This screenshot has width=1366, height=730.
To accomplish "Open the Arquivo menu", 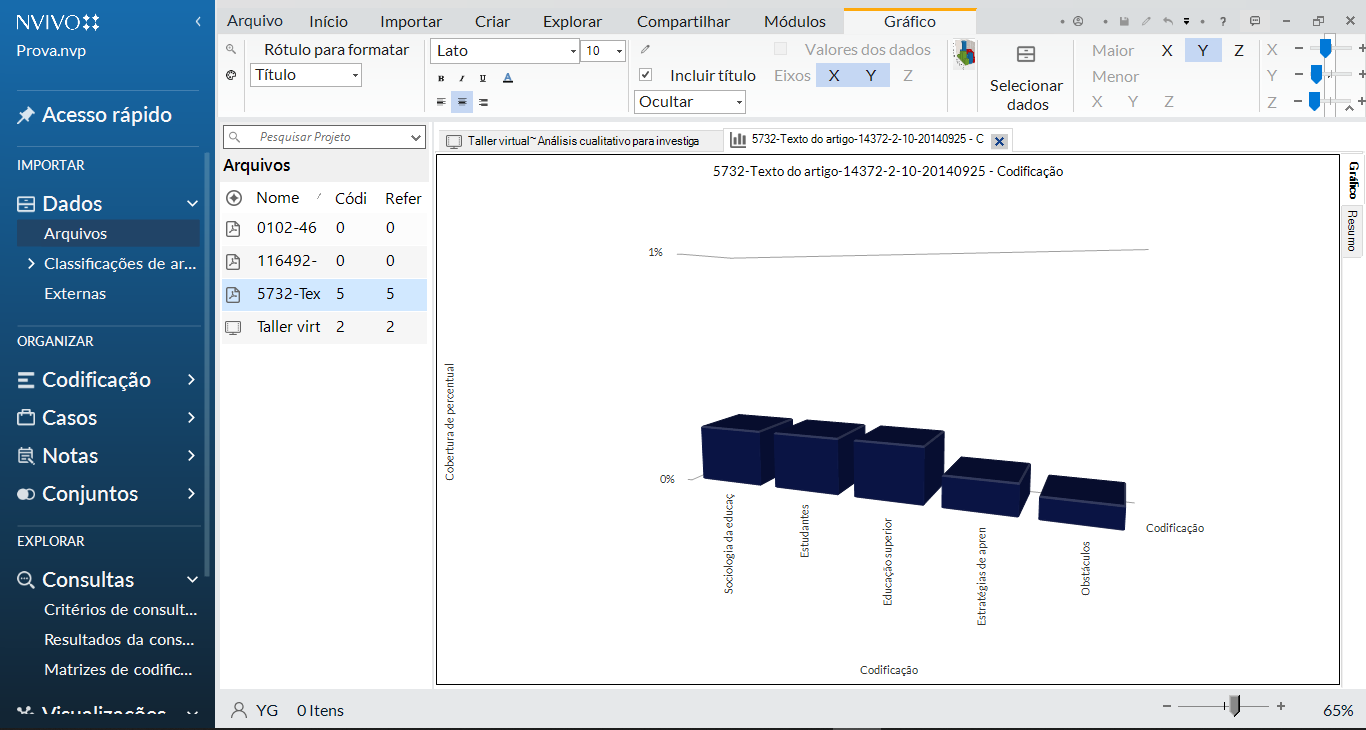I will [x=255, y=21].
